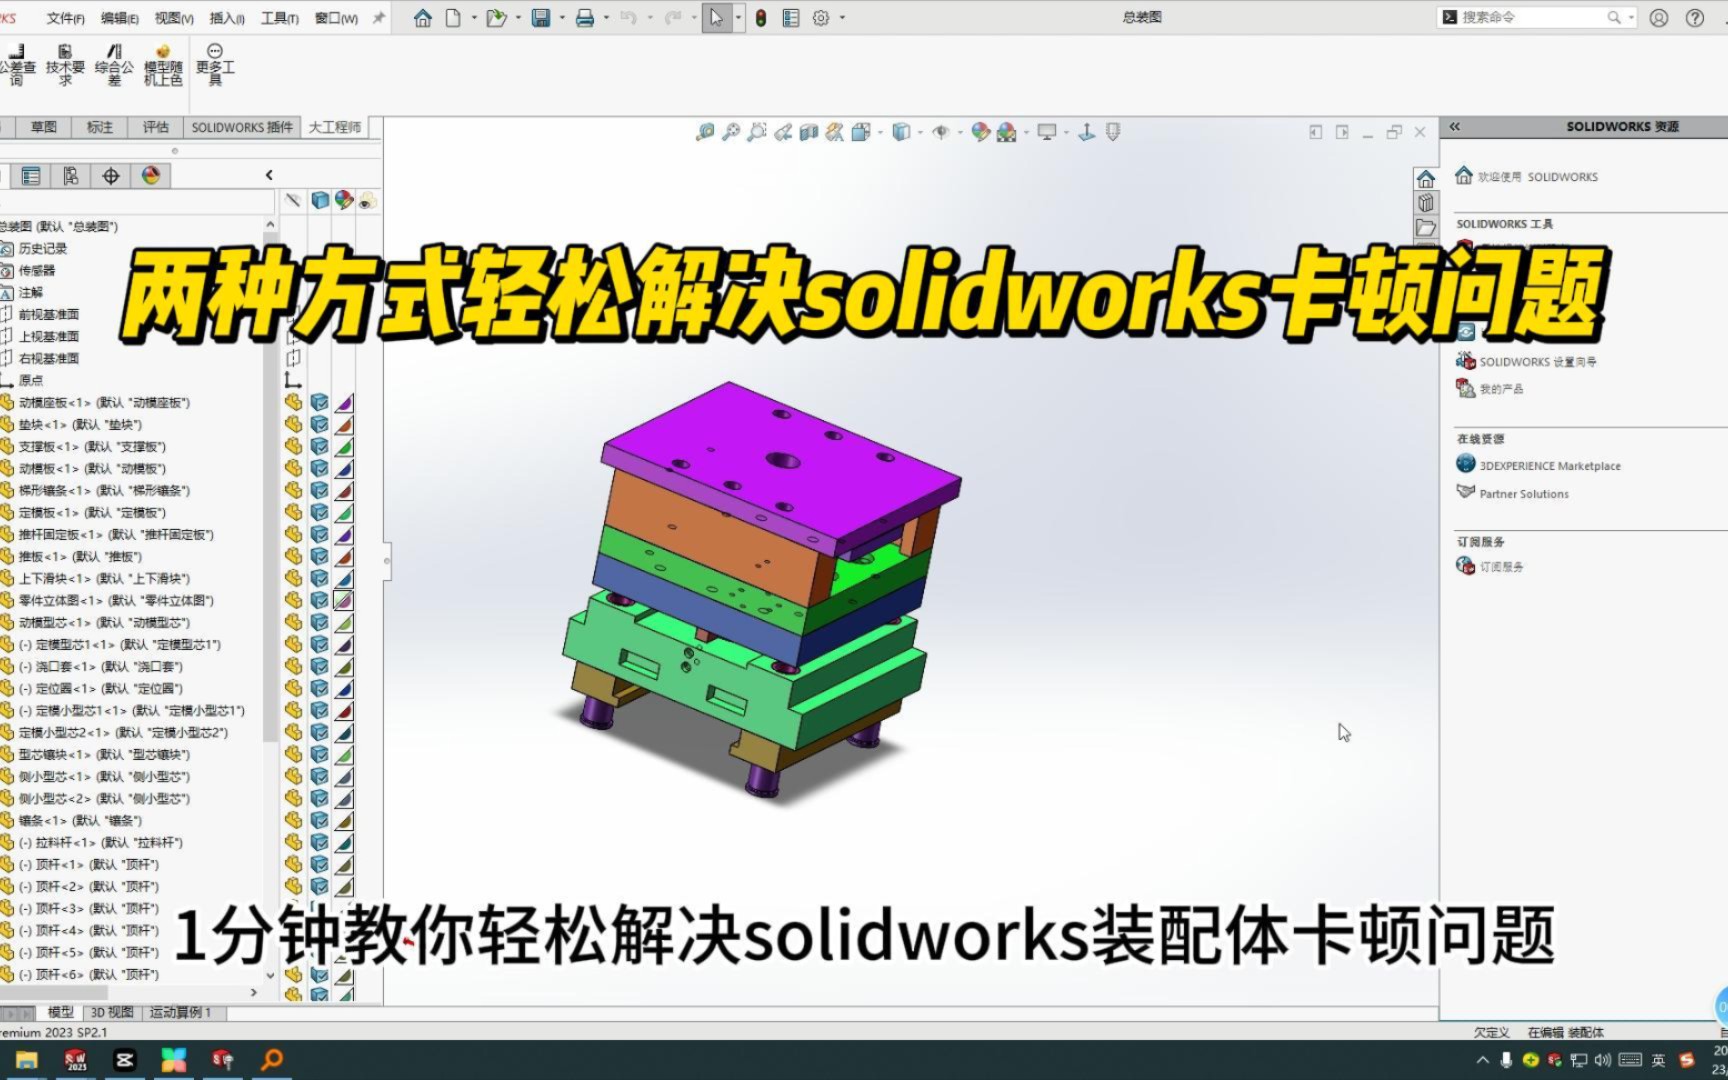Open the 编辑(E) menu
Screen dimensions: 1728x1080
click(x=120, y=18)
